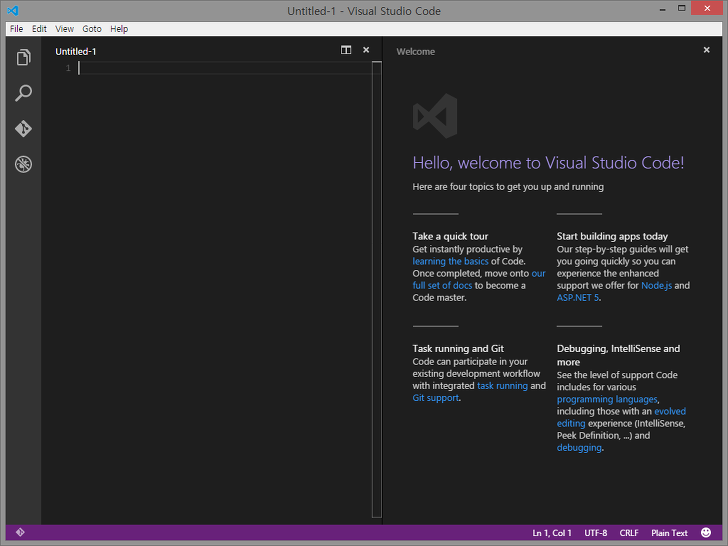This screenshot has width=728, height=546.
Task: Click the 'Task running and Git' heading
Action: (458, 349)
